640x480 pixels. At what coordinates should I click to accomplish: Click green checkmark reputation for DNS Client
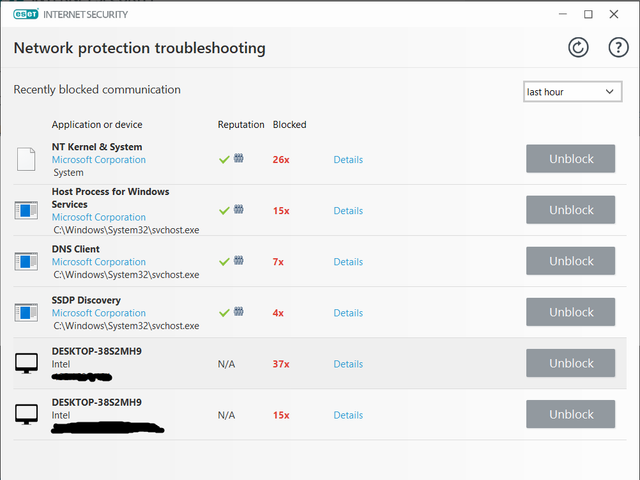coord(224,261)
